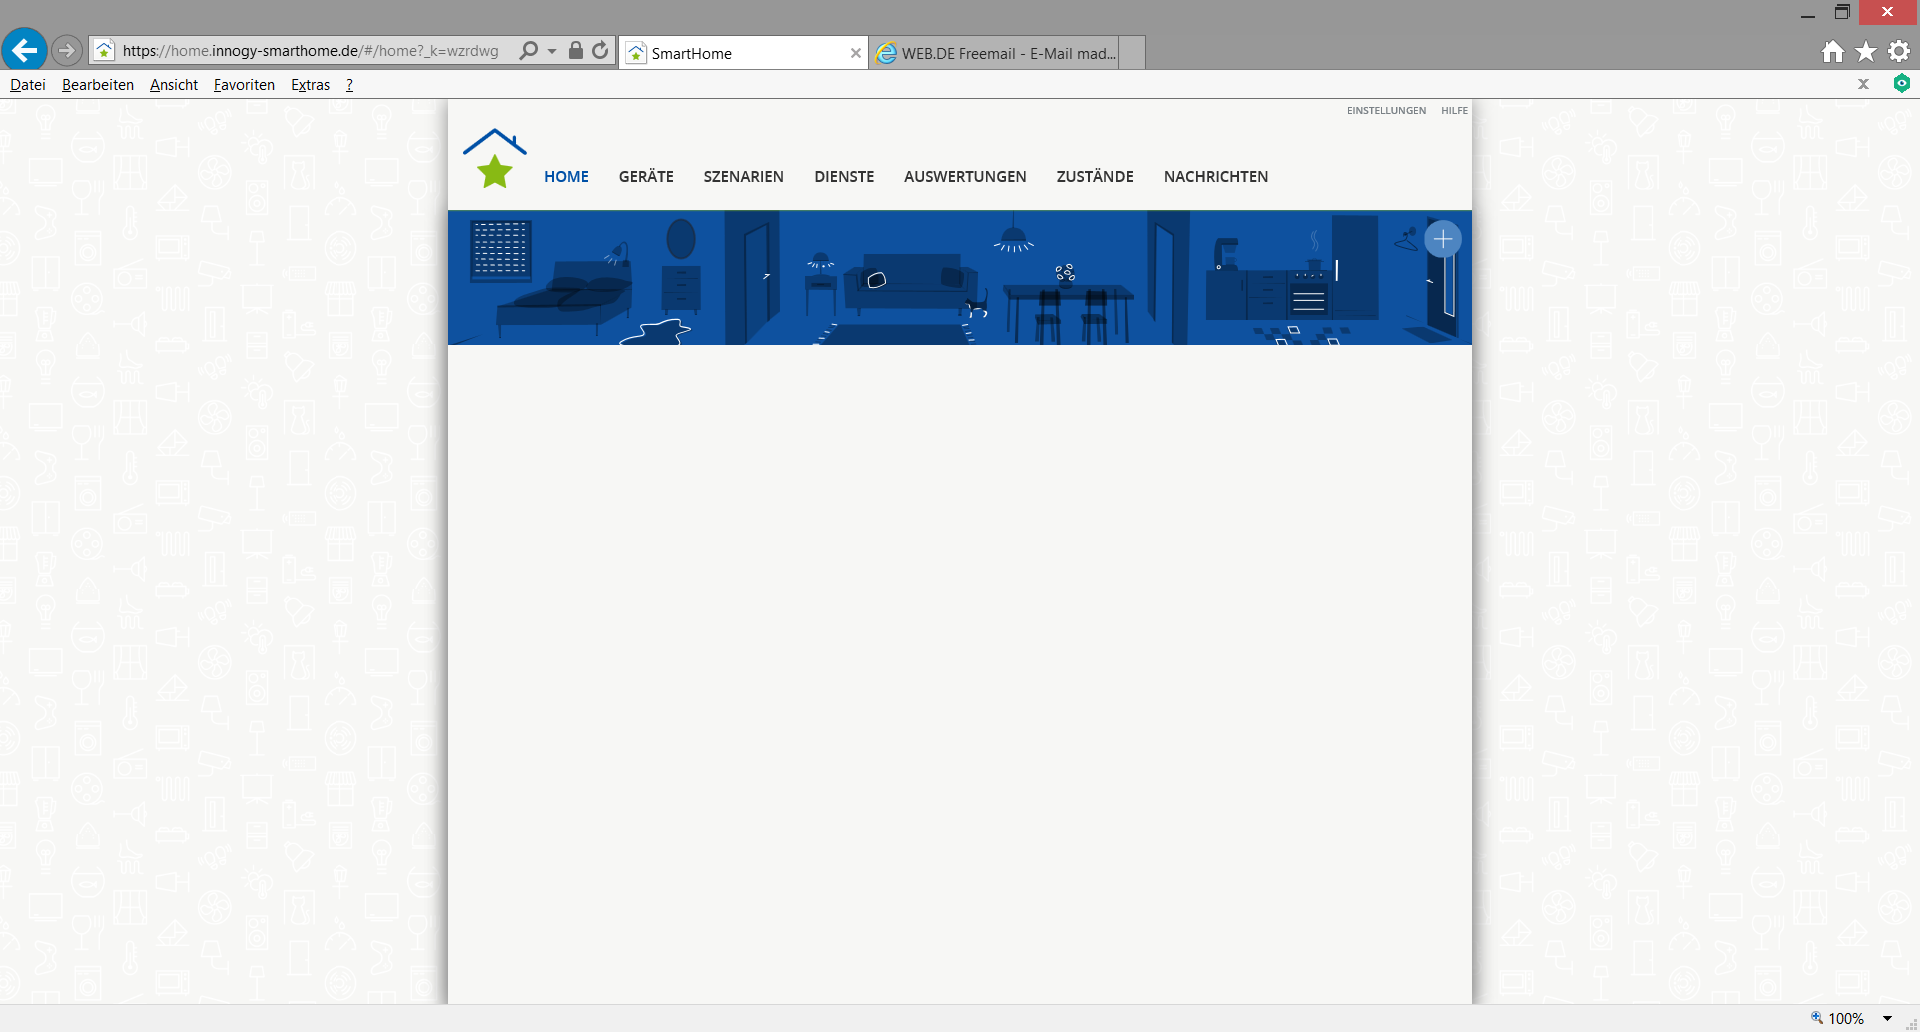Click the URL address field
The image size is (1920, 1032).
pos(310,51)
